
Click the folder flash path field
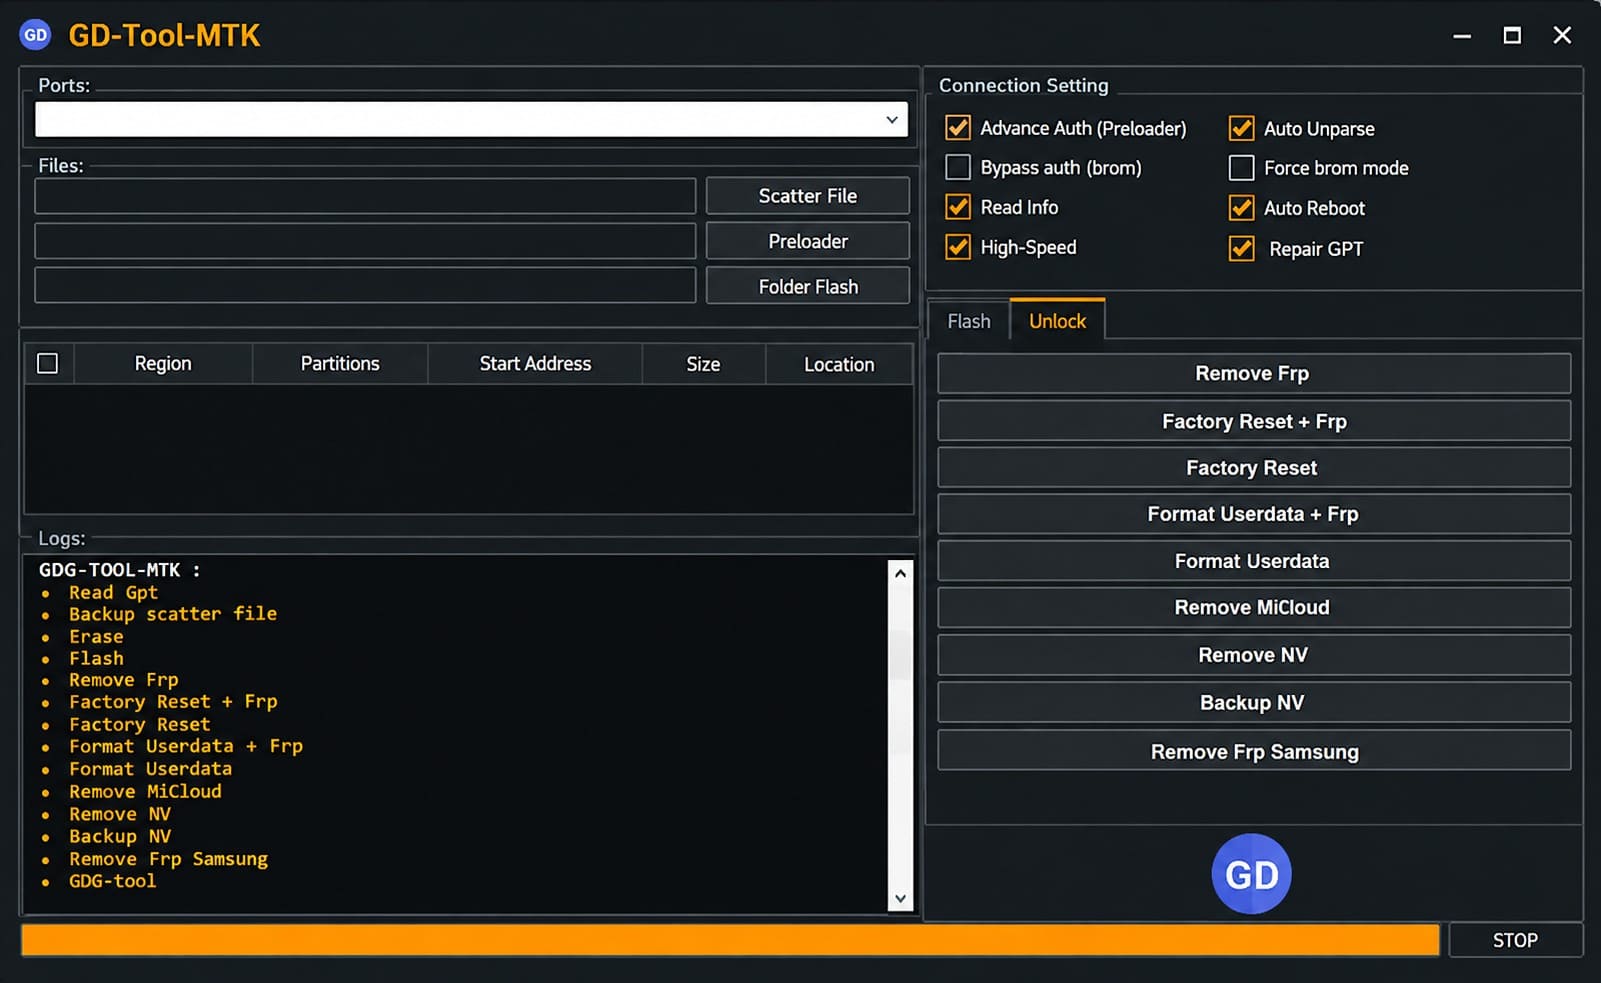click(x=365, y=285)
